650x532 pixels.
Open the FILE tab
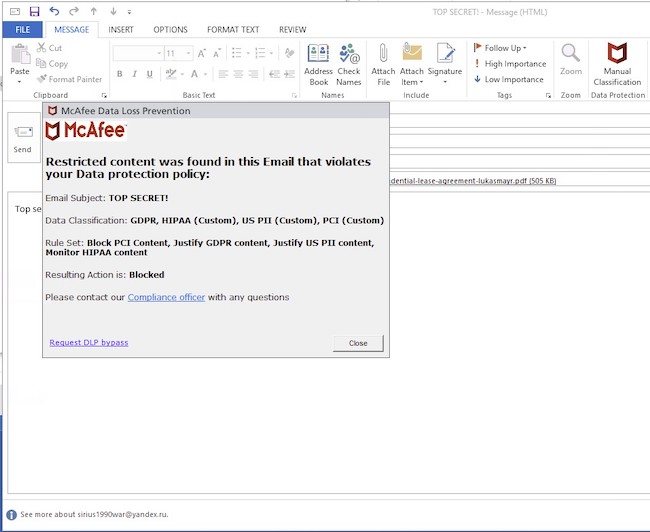pos(22,29)
